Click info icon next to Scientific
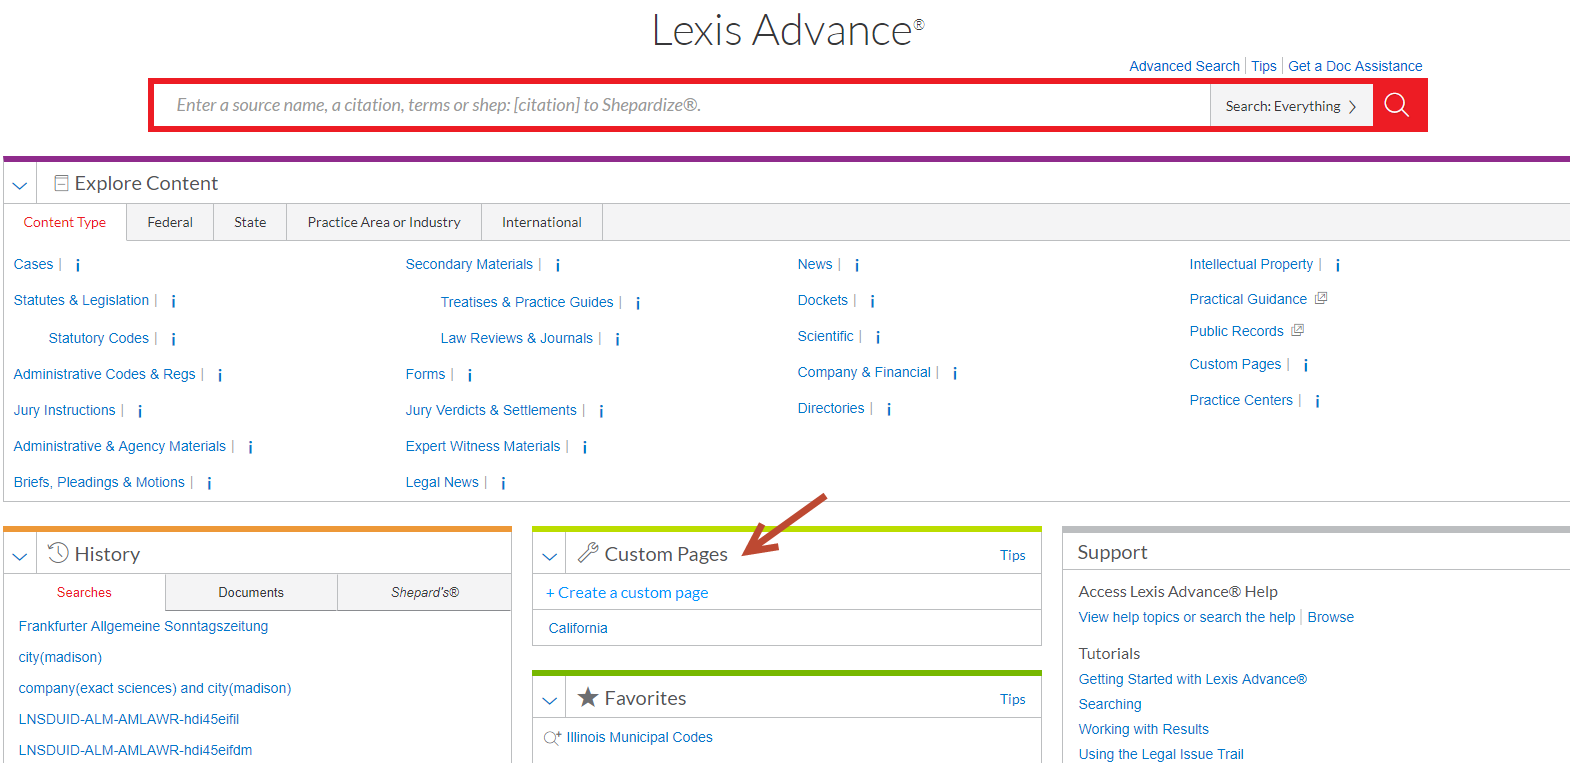The image size is (1570, 763). (x=878, y=337)
